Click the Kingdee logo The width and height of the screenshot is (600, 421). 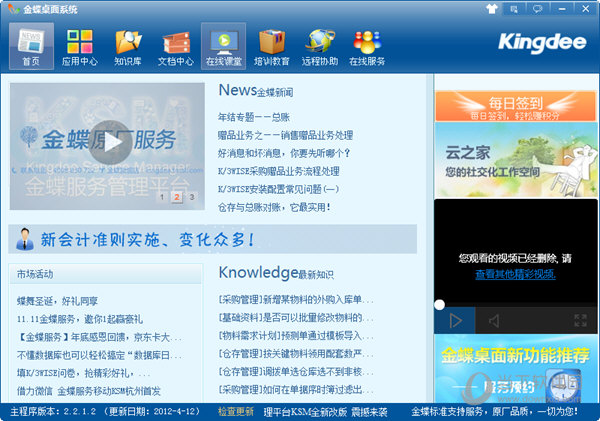[x=542, y=42]
